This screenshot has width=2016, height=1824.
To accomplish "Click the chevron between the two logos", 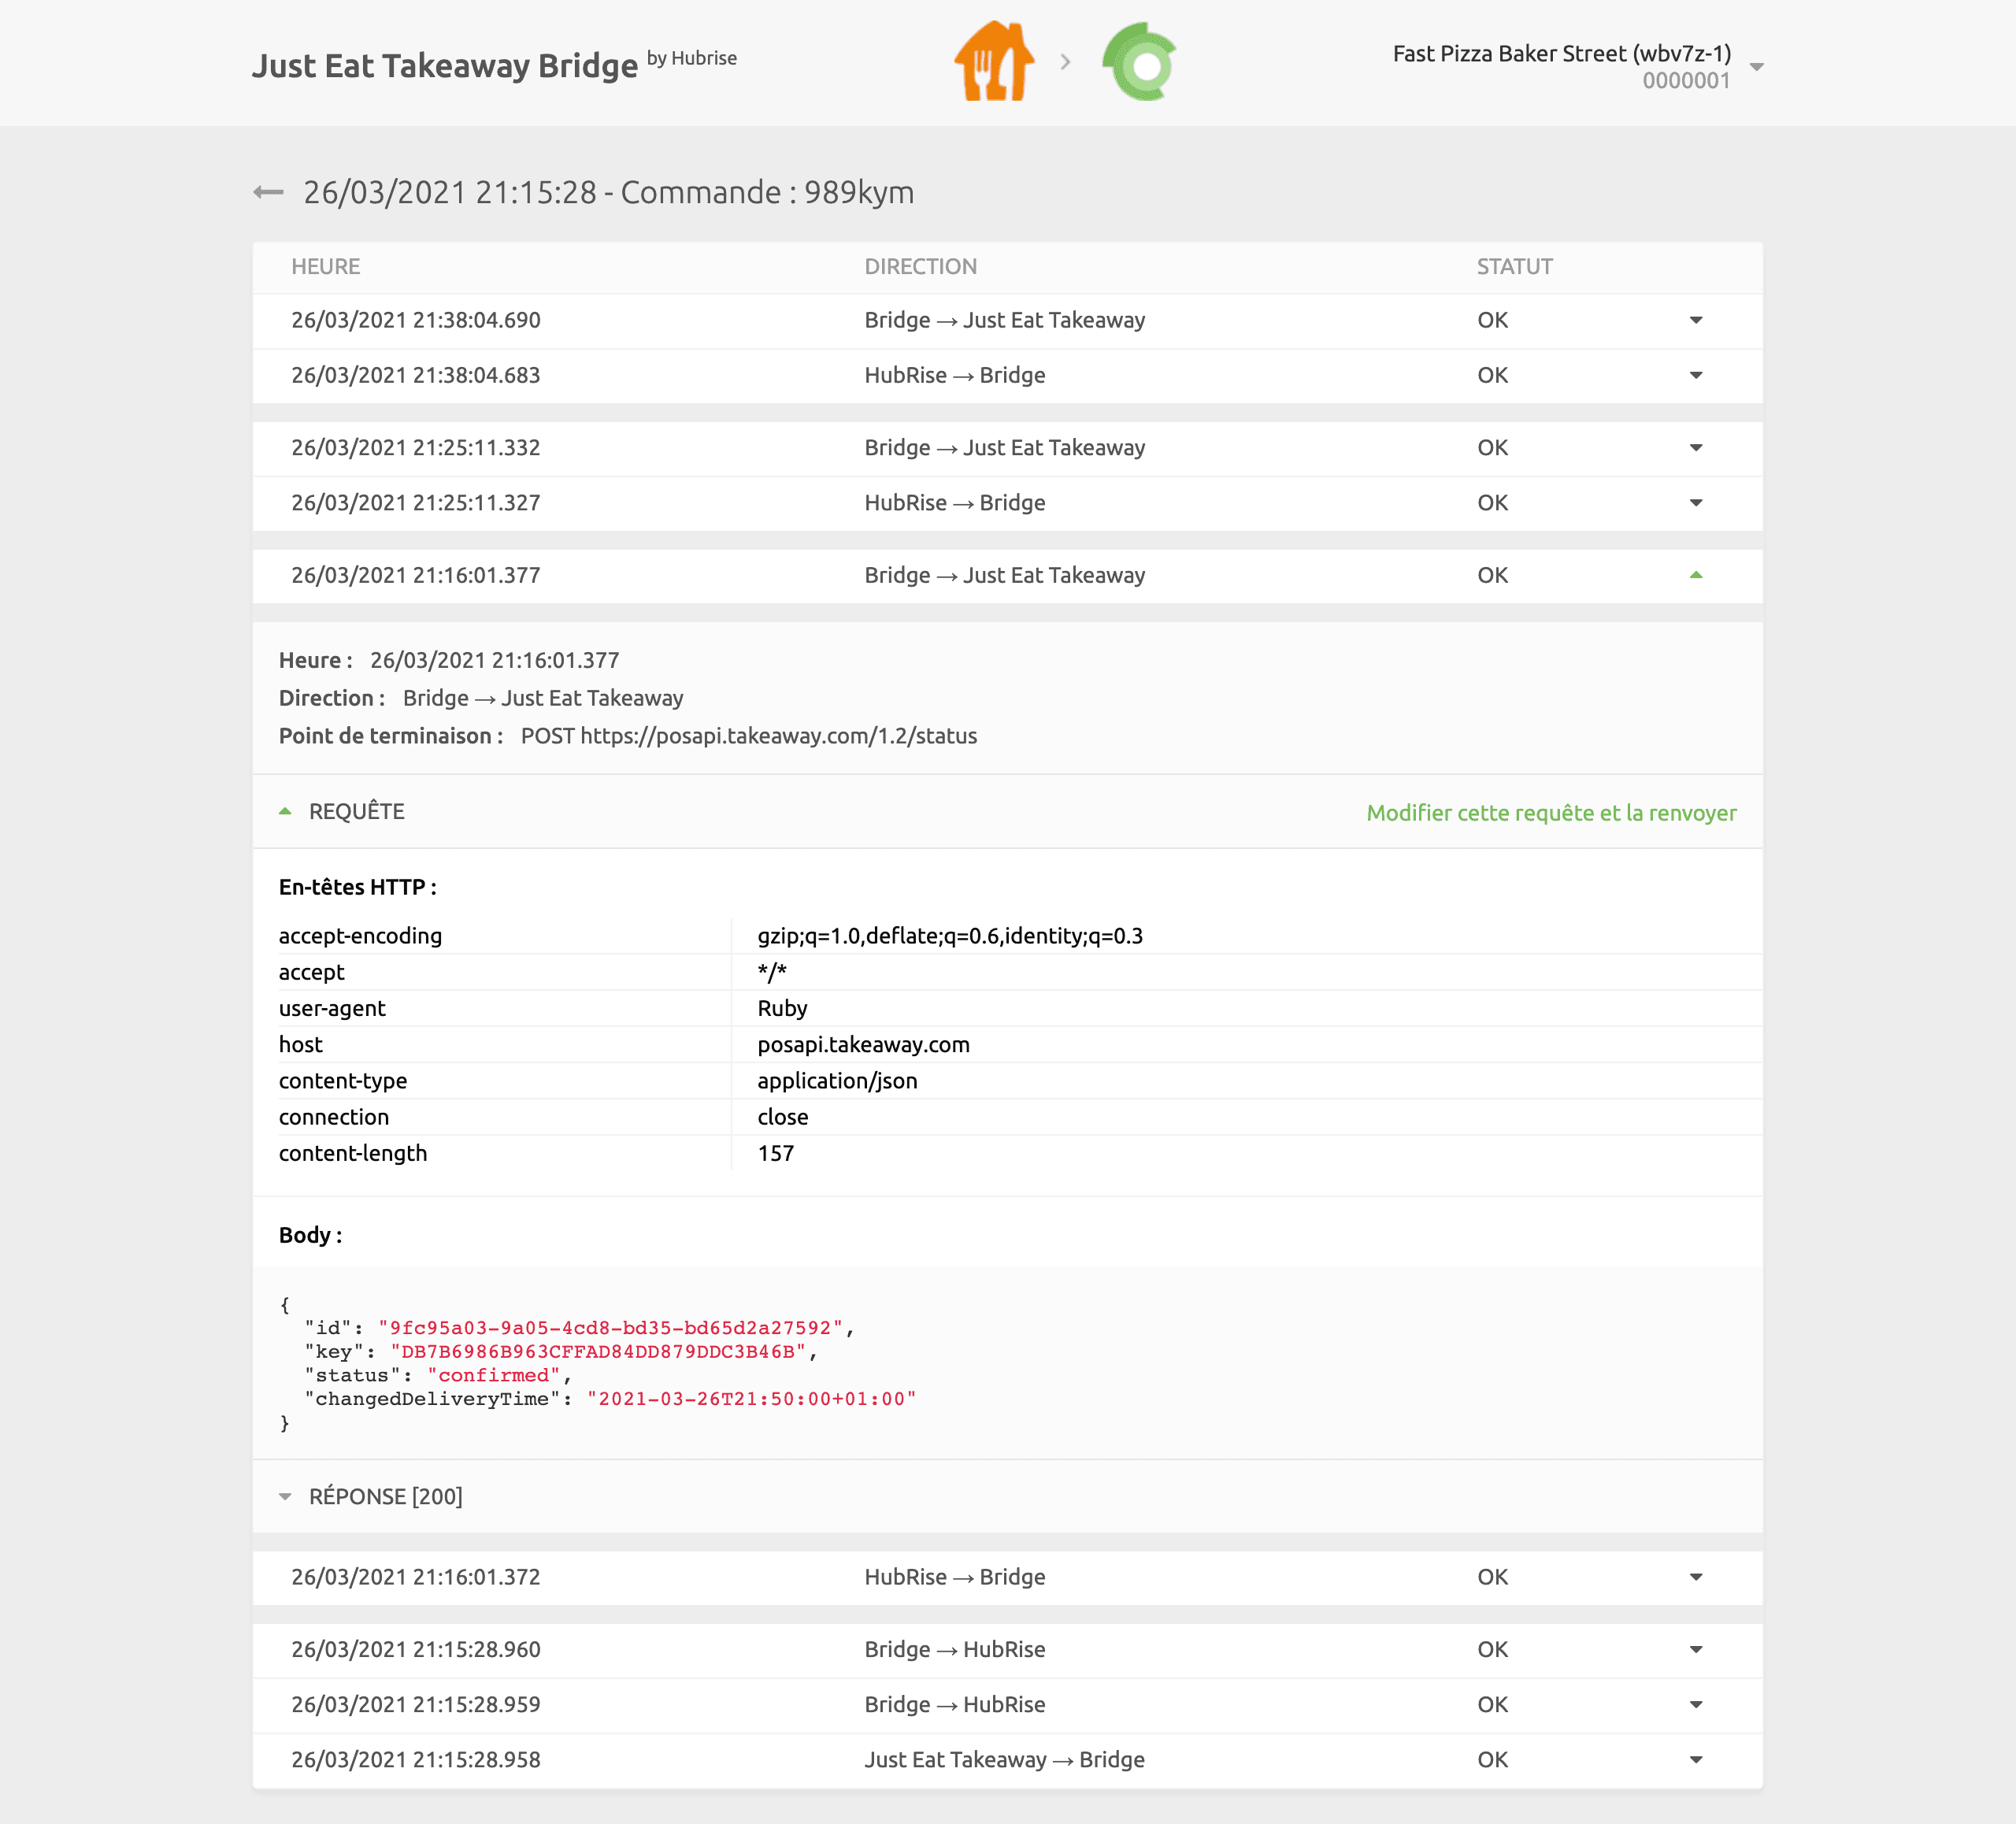I will [1066, 62].
